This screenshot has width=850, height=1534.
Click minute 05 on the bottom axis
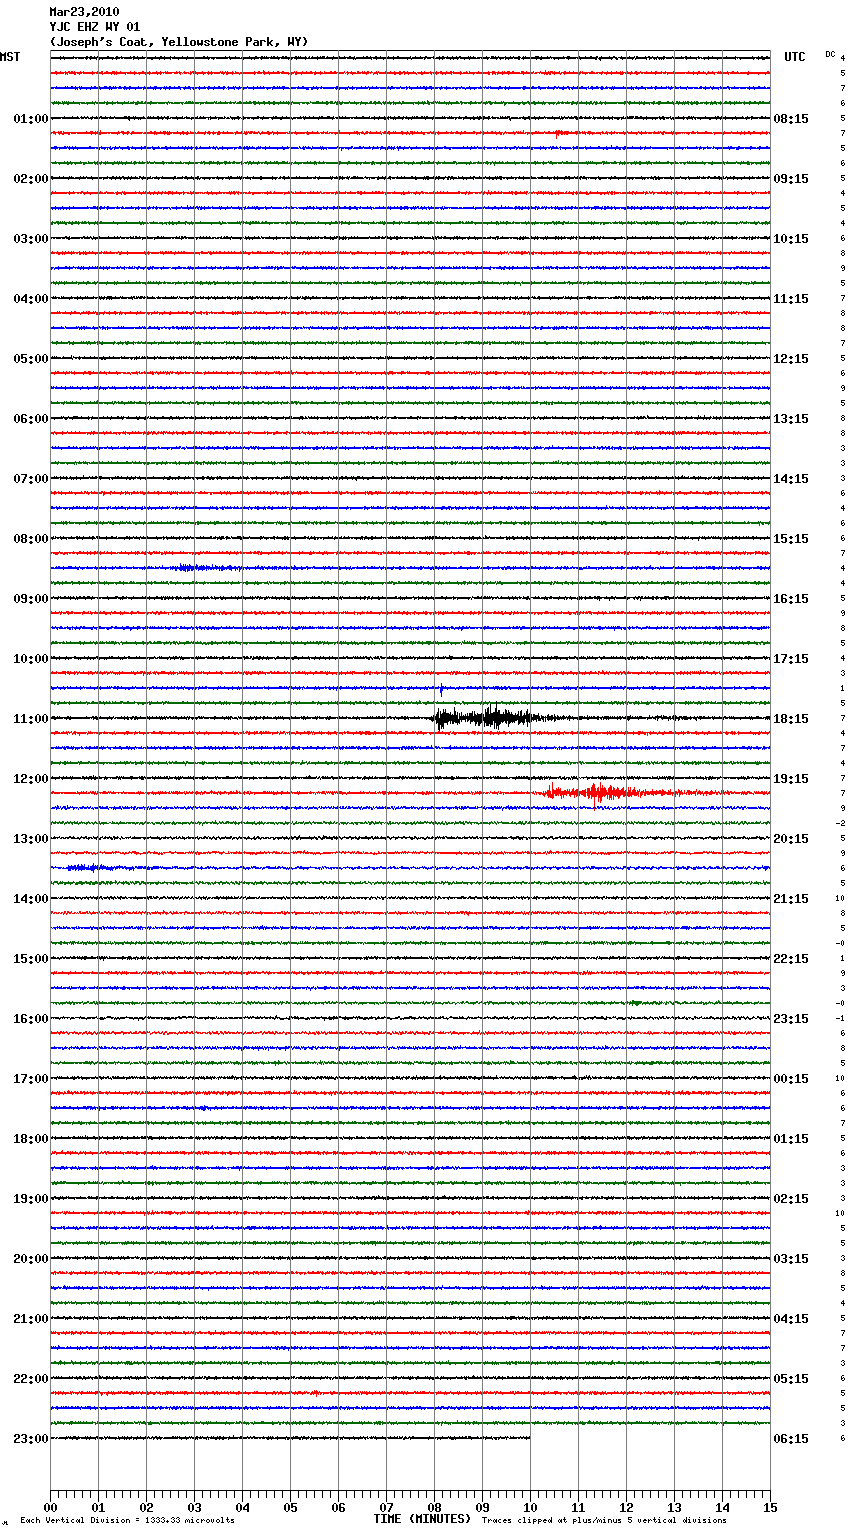point(290,1507)
